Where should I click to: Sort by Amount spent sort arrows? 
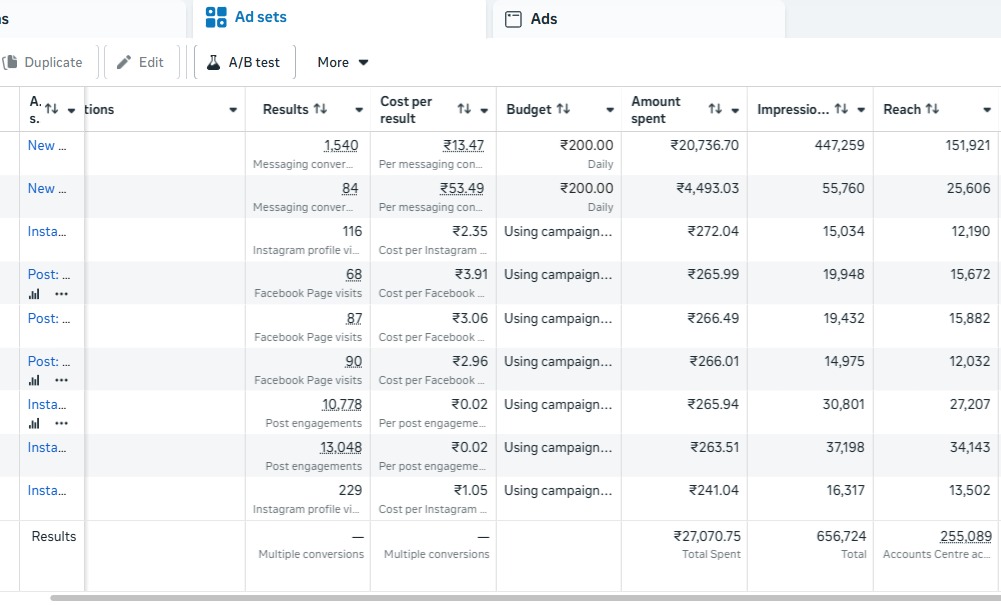715,109
